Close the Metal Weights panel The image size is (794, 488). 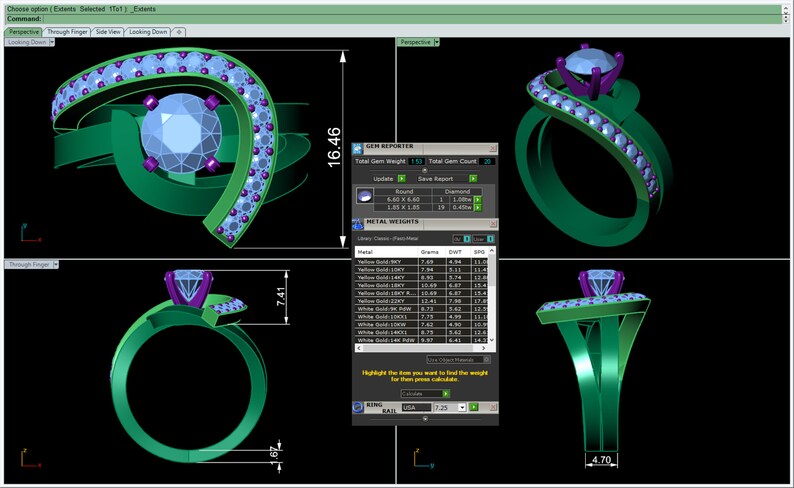493,224
